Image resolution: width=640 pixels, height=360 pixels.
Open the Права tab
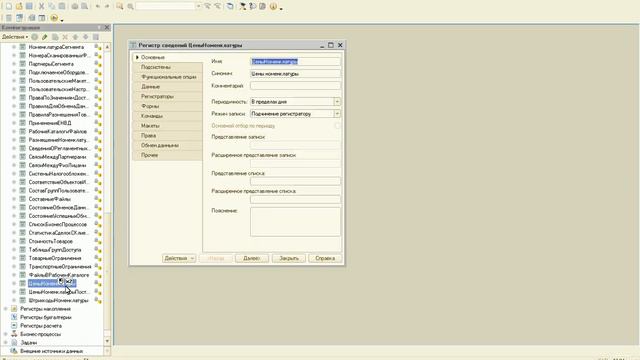click(167, 136)
